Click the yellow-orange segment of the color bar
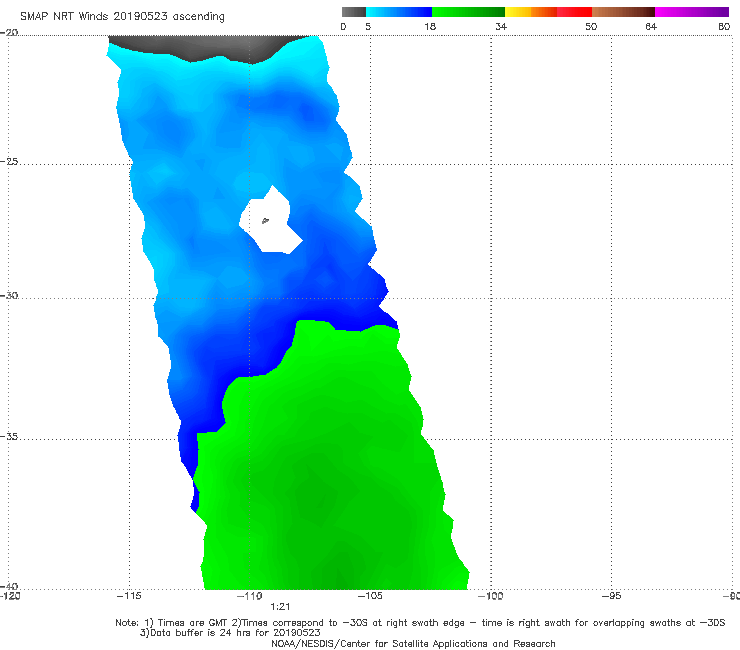The height and width of the screenshot is (650, 740). point(530,12)
